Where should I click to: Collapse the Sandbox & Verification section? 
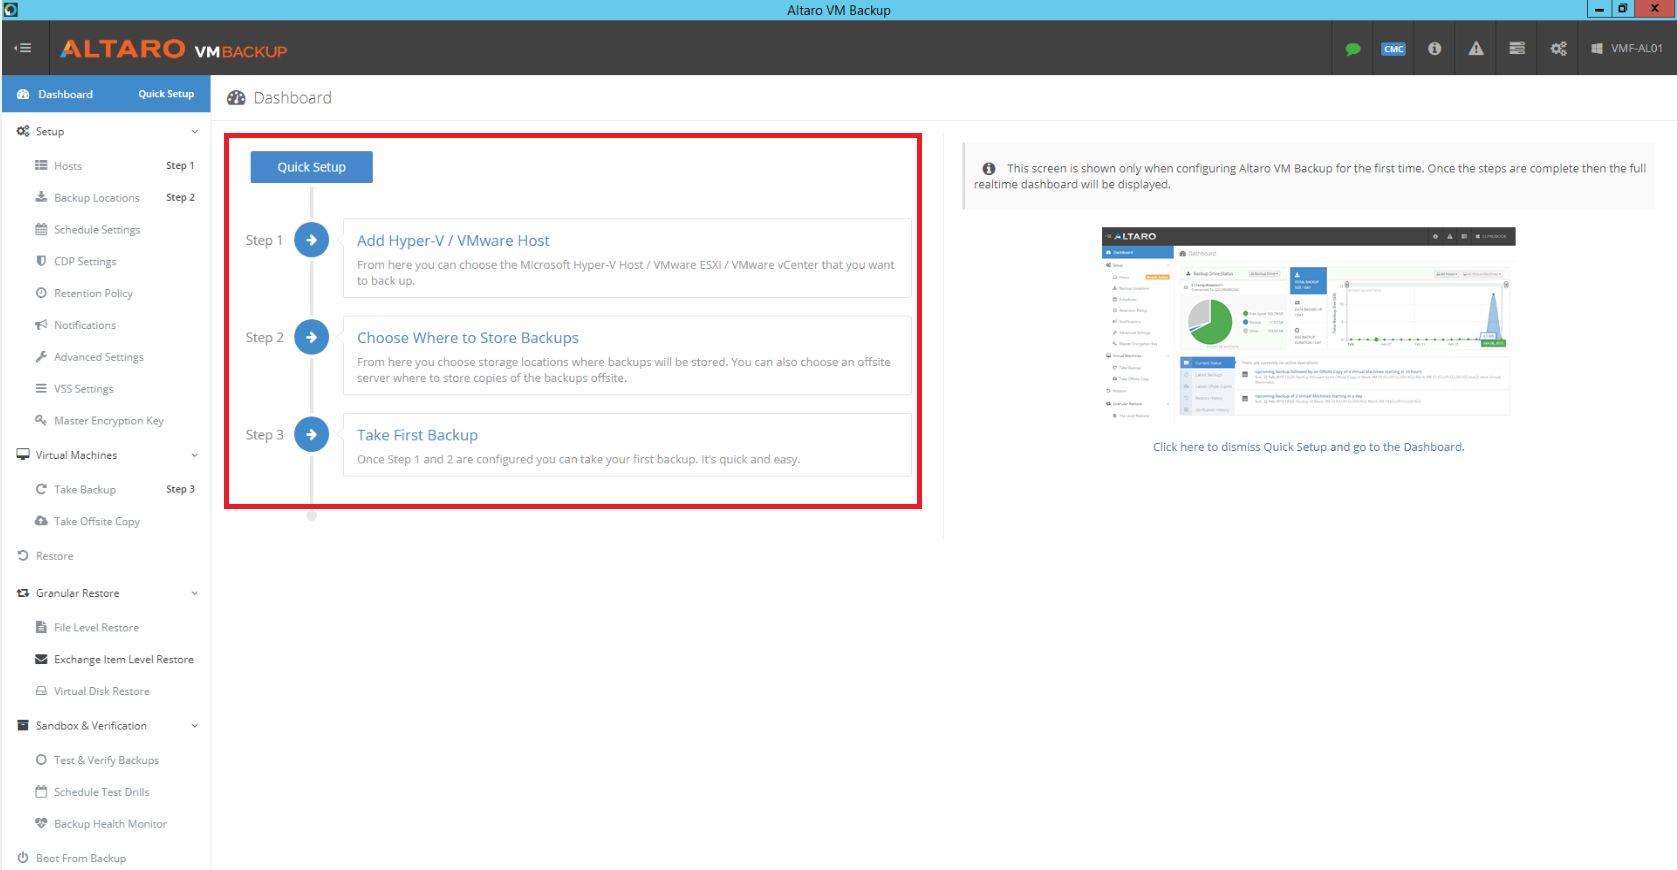(194, 726)
